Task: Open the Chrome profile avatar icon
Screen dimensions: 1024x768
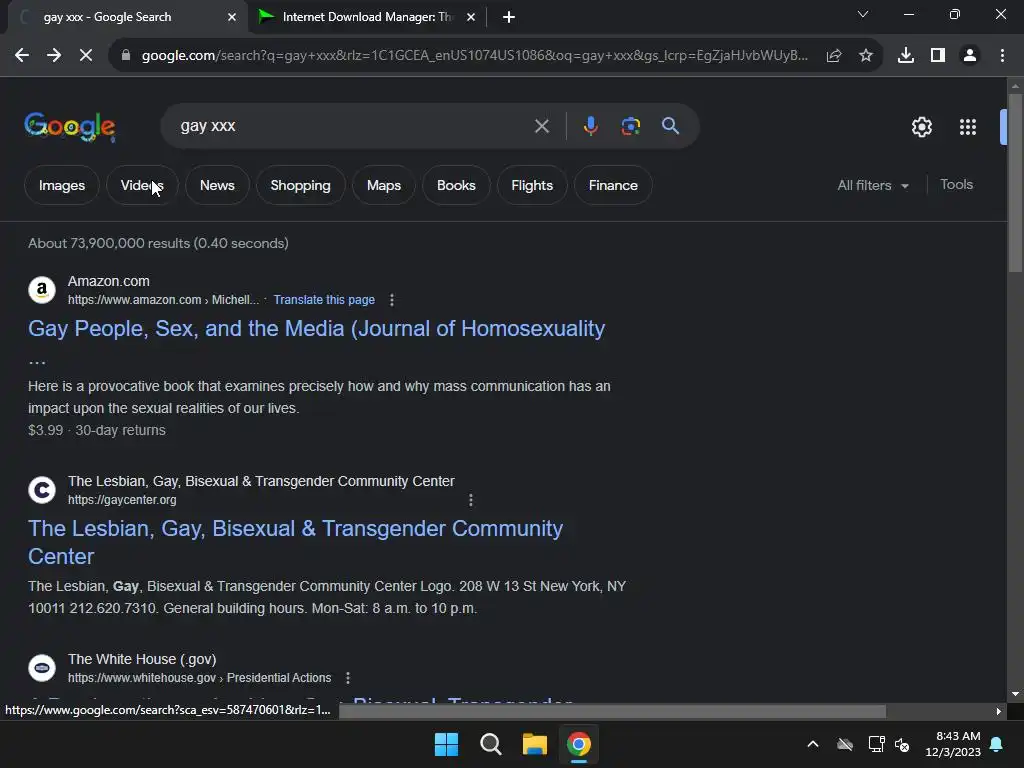Action: click(x=970, y=56)
